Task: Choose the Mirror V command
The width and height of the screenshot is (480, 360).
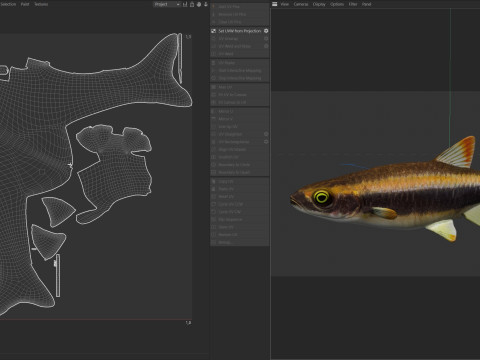Action: (240, 119)
